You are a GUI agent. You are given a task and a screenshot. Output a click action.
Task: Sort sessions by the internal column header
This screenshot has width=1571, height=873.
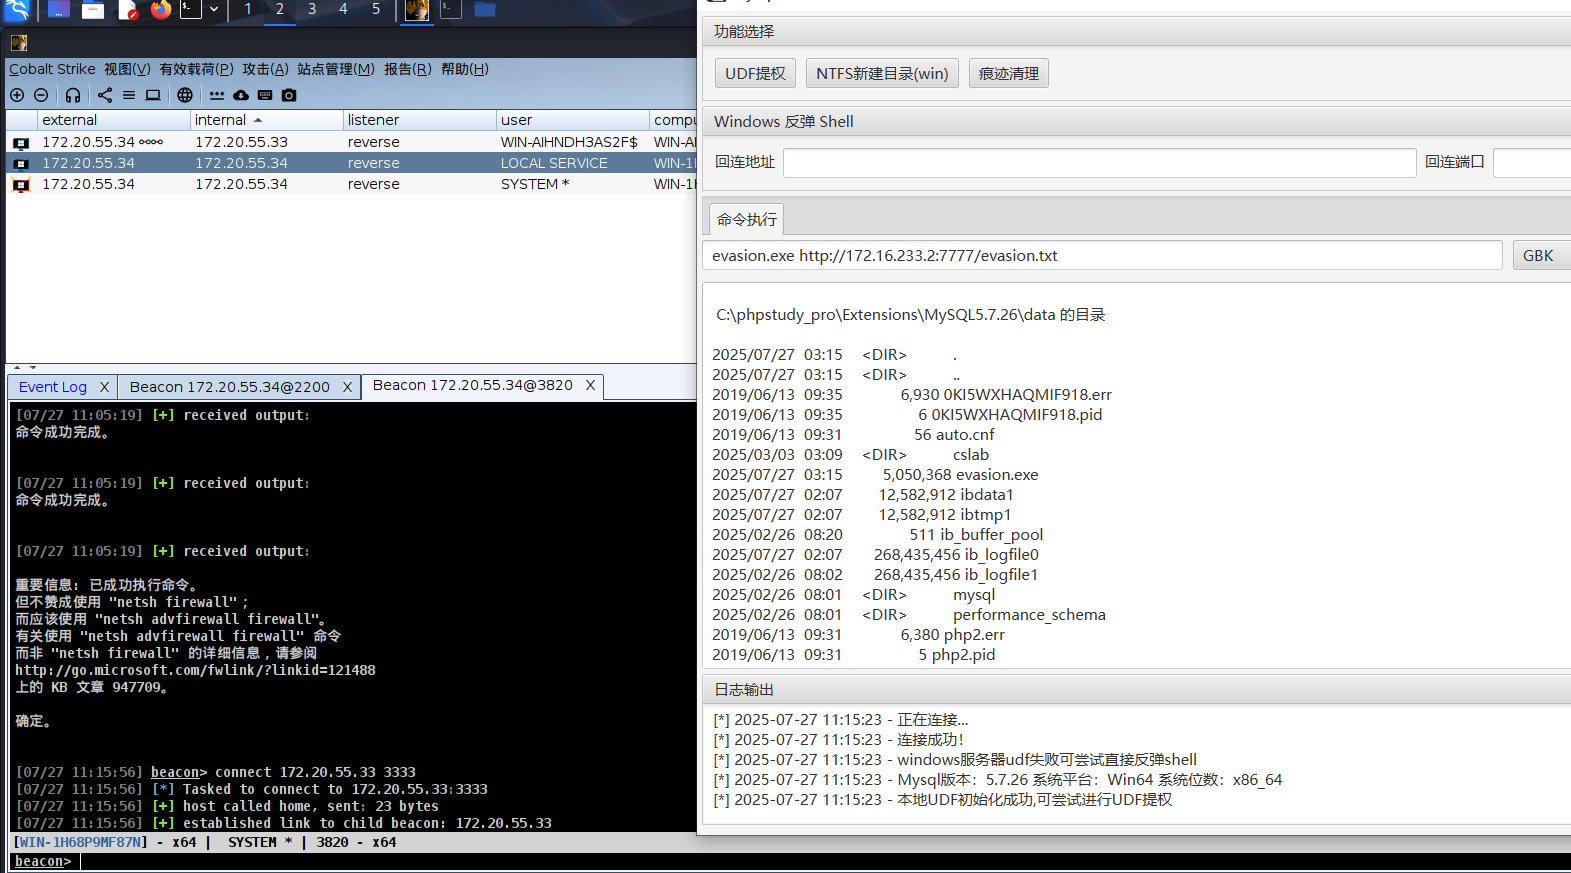coord(266,120)
